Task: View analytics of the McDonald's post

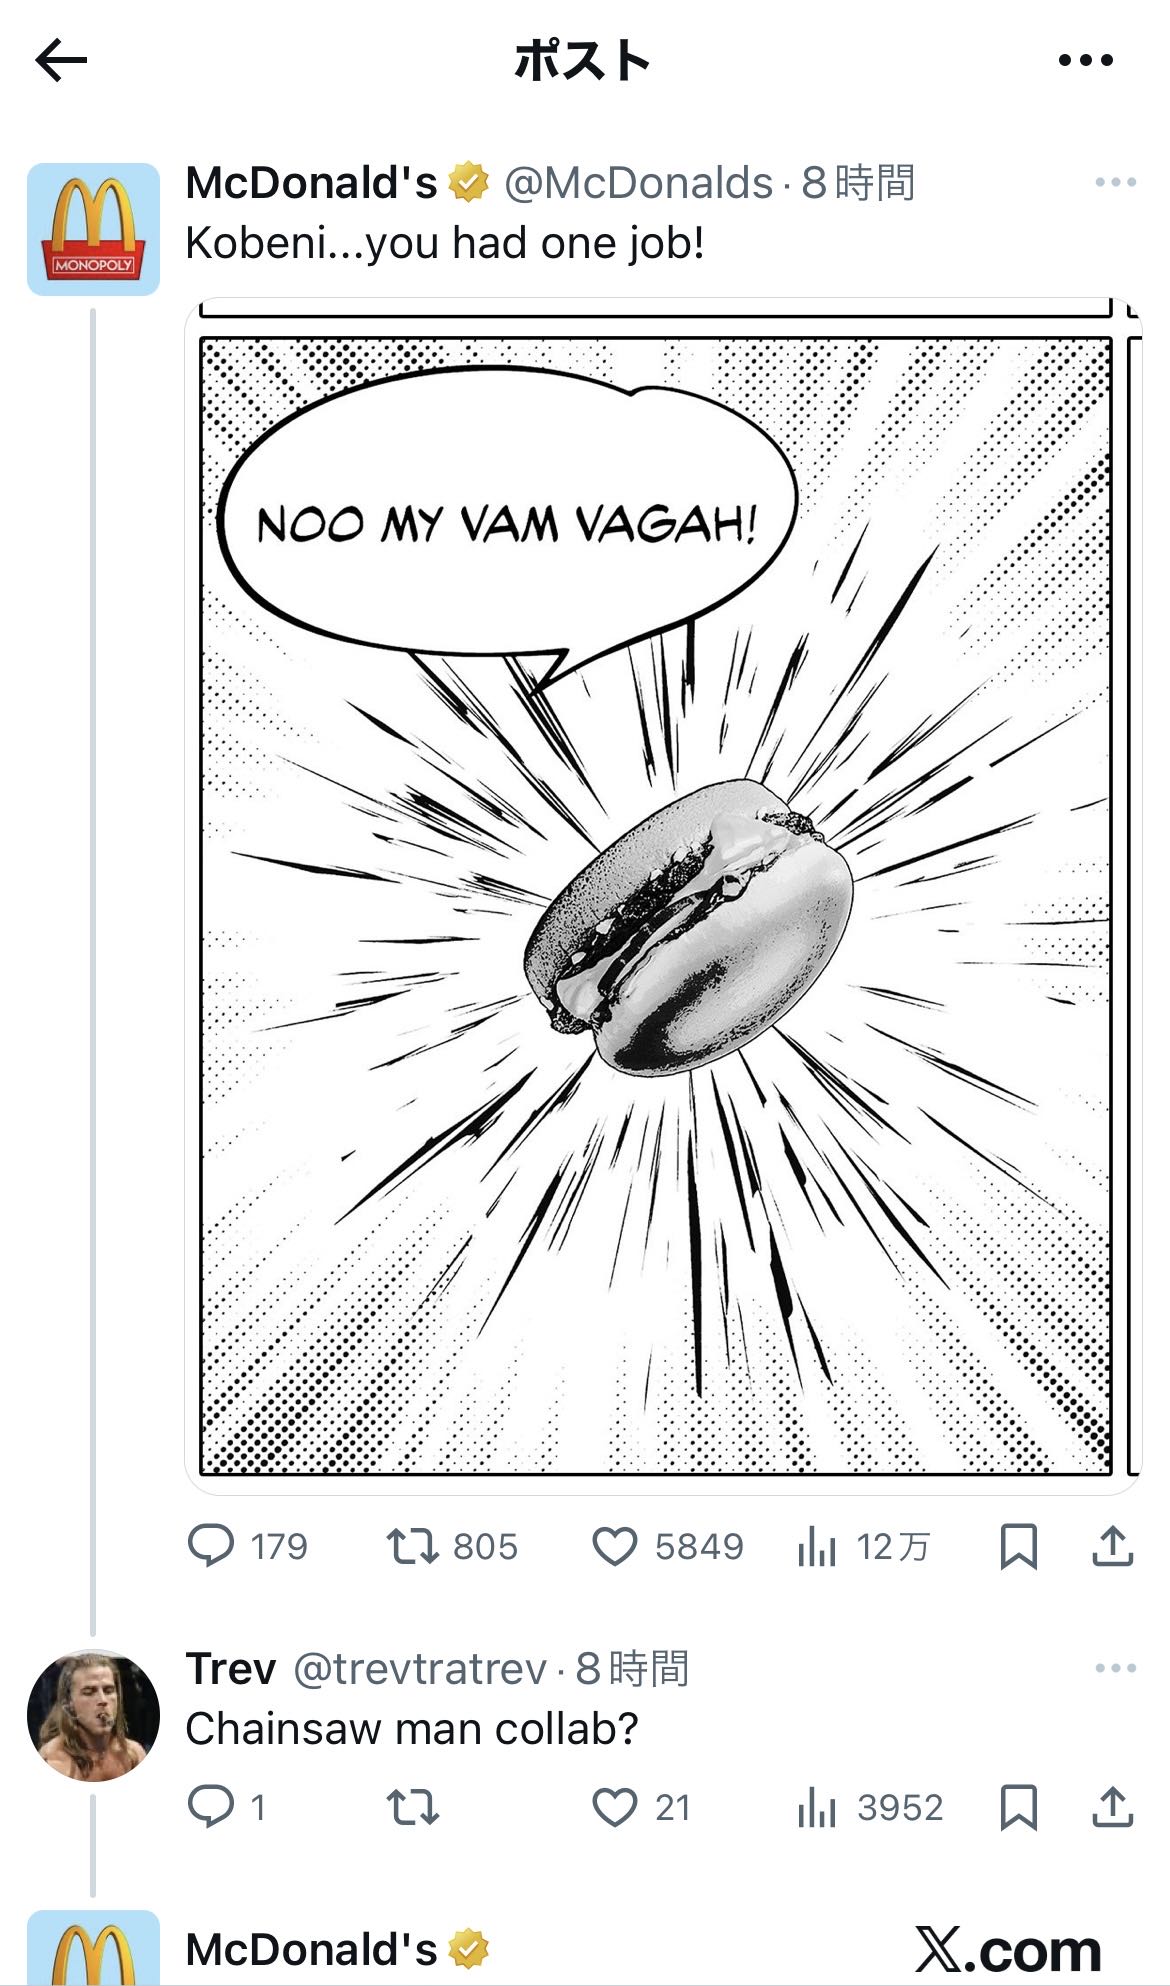Action: pos(817,1547)
